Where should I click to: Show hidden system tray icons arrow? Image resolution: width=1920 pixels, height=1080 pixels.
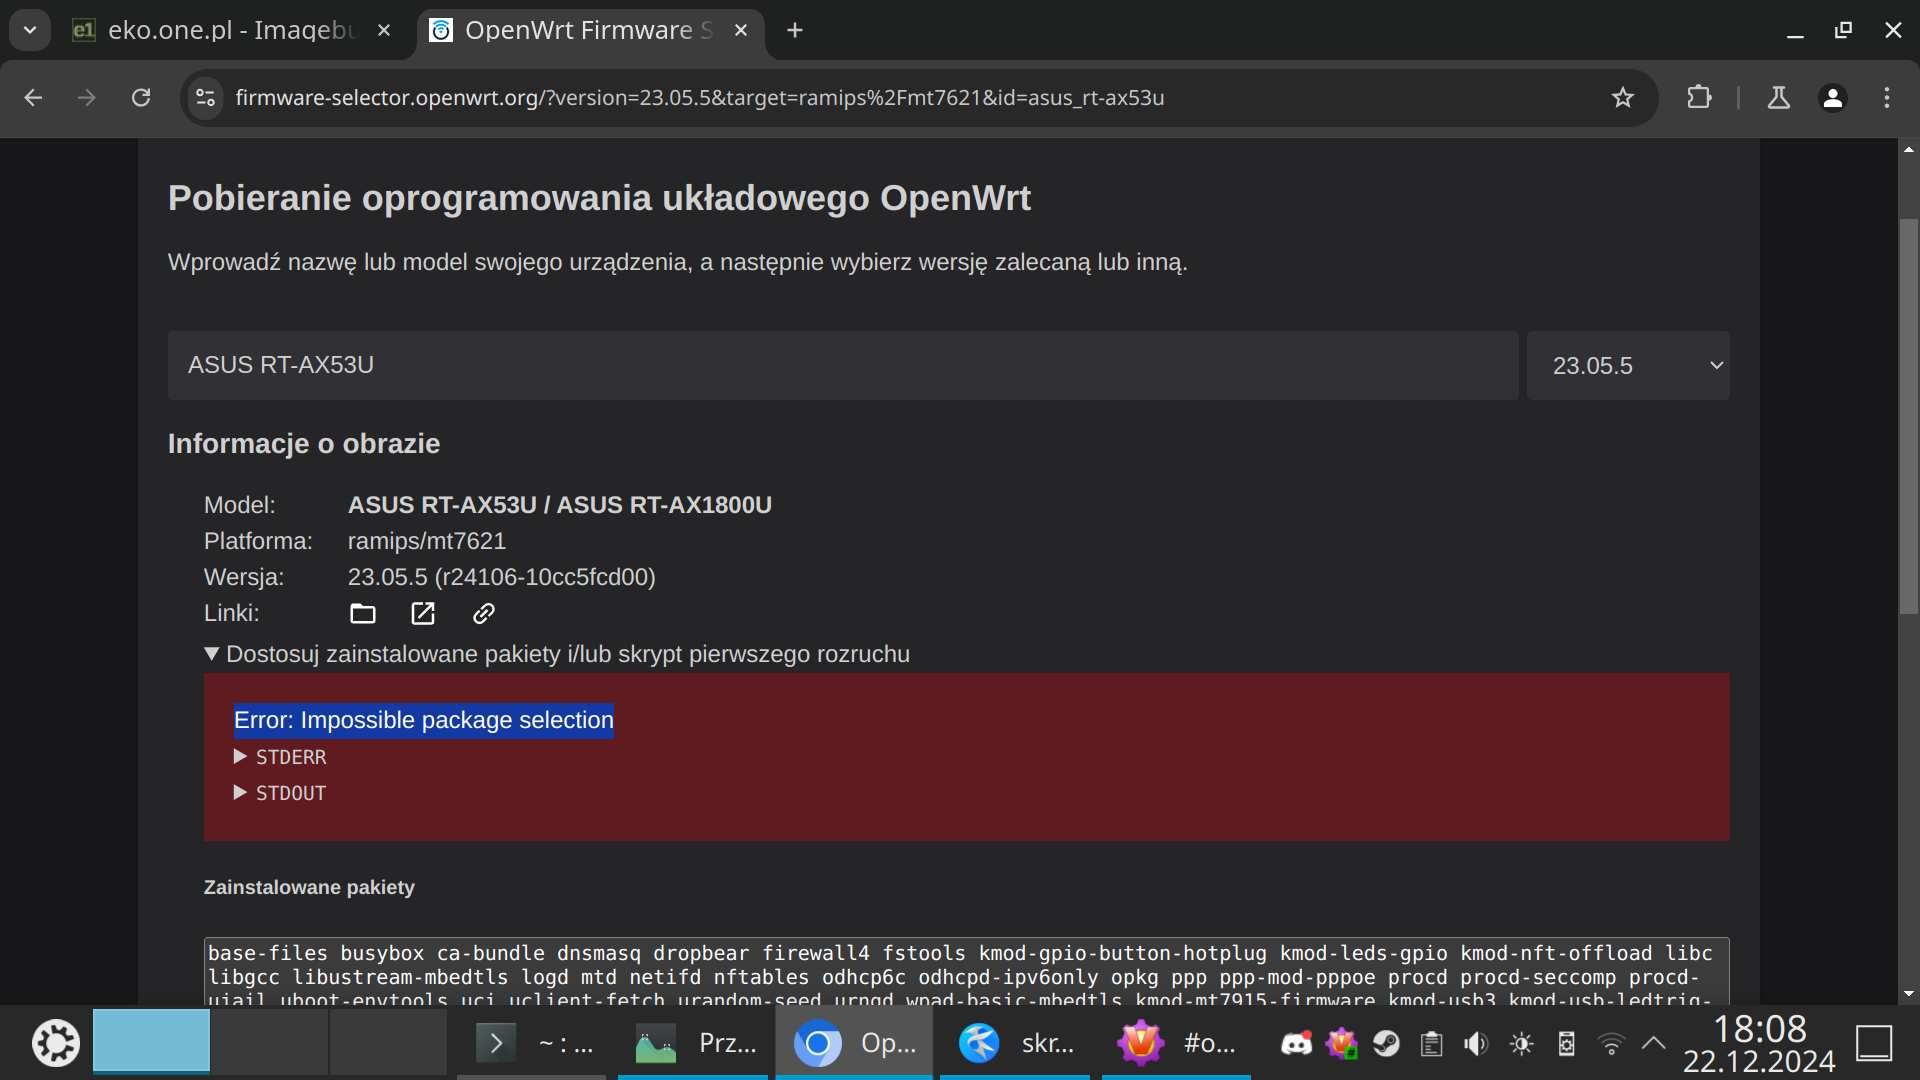[x=1654, y=1044]
